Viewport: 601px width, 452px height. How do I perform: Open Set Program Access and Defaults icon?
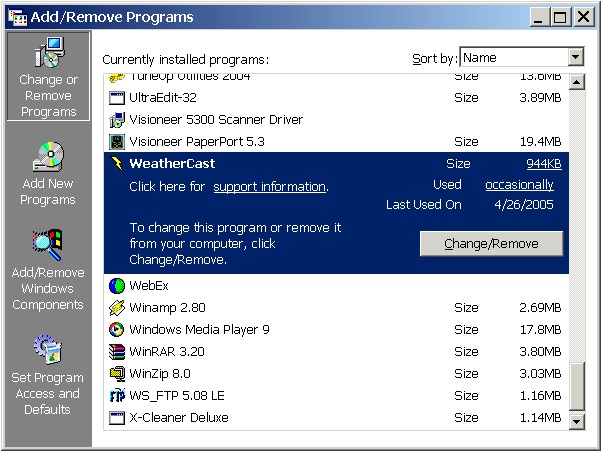[x=48, y=349]
